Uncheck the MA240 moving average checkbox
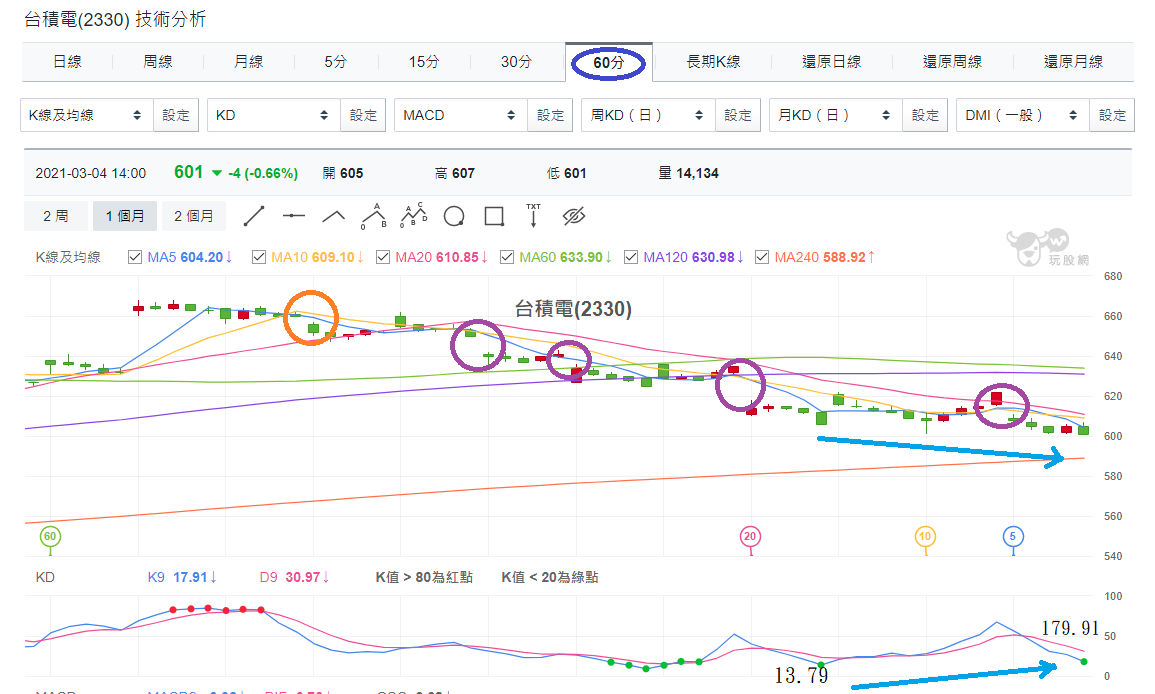The image size is (1155, 694). pos(762,257)
